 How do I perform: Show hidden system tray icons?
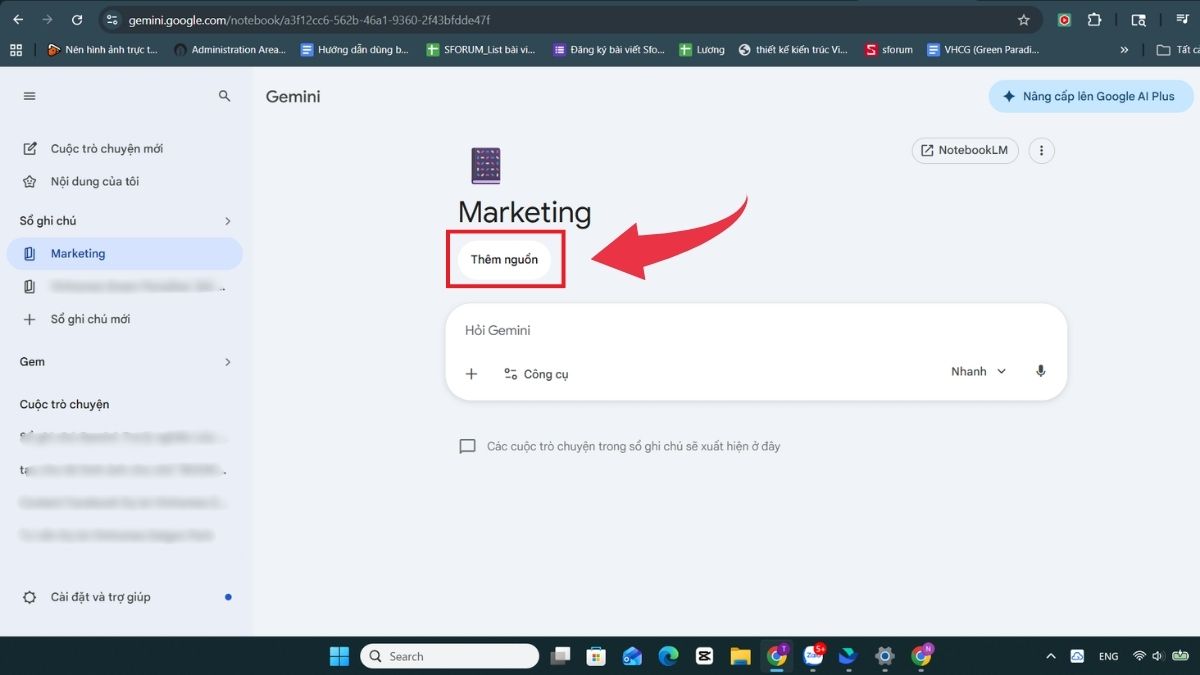(1050, 656)
